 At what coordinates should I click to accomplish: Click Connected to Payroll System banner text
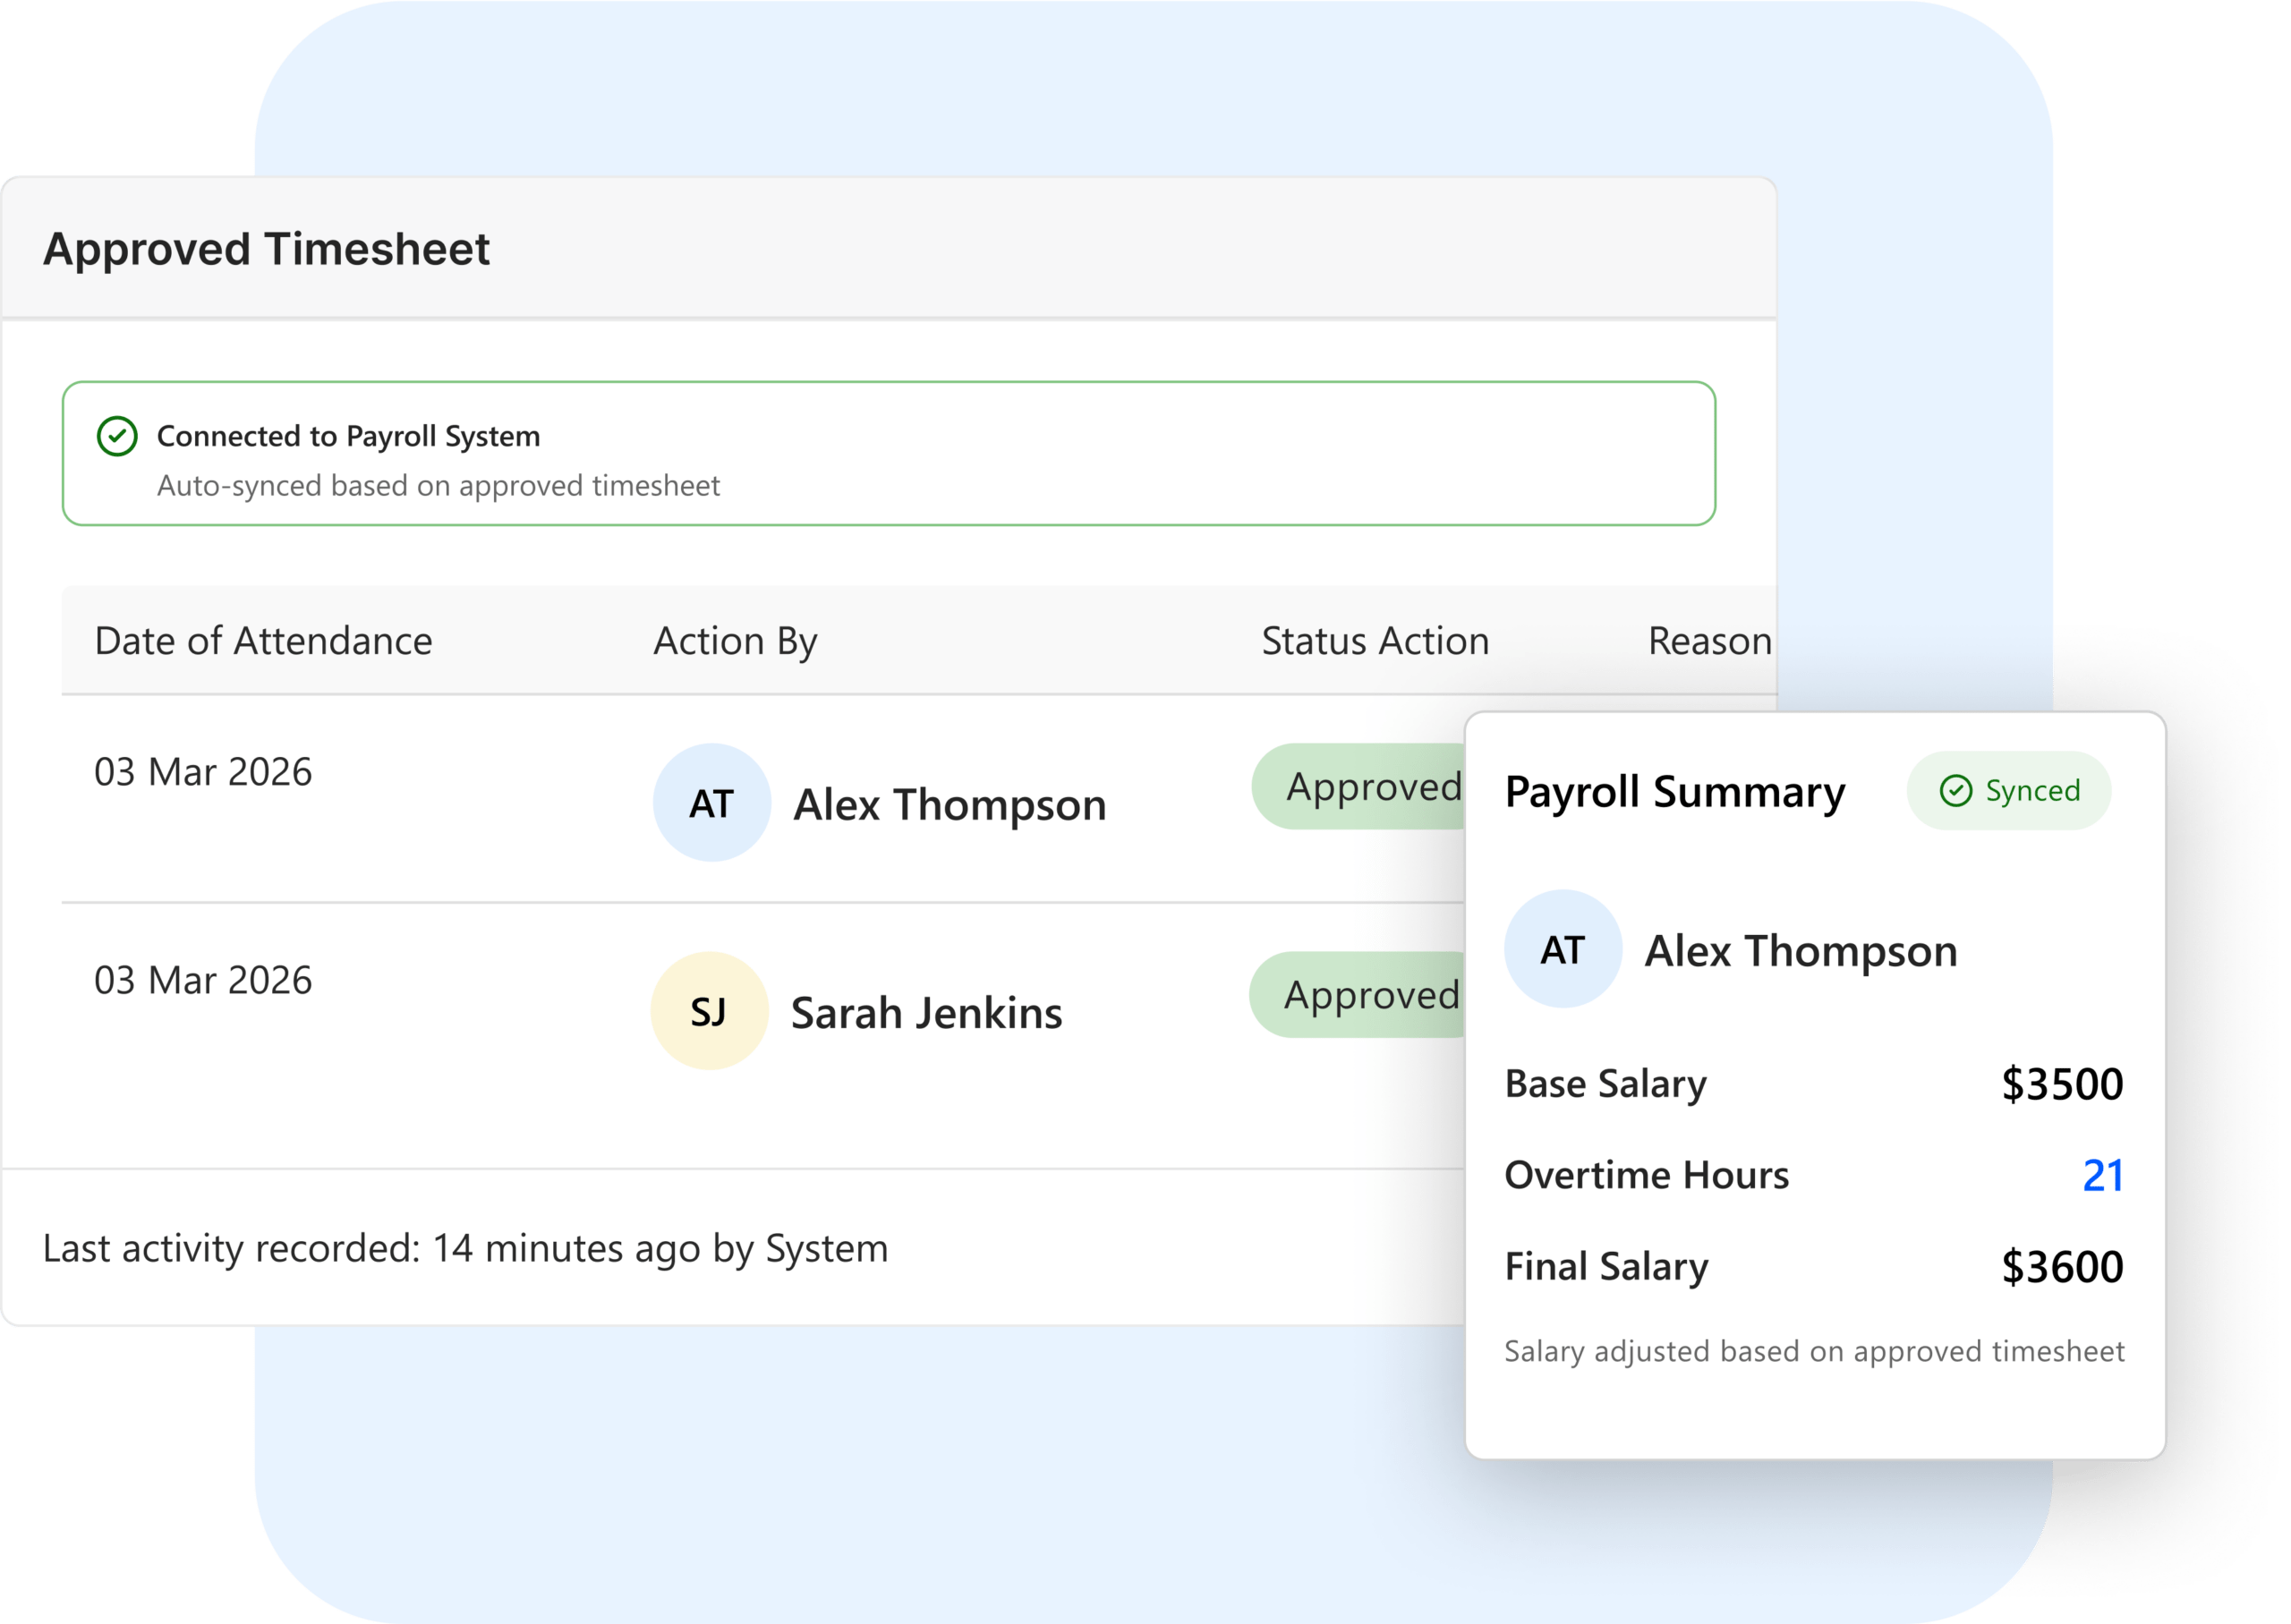(348, 436)
